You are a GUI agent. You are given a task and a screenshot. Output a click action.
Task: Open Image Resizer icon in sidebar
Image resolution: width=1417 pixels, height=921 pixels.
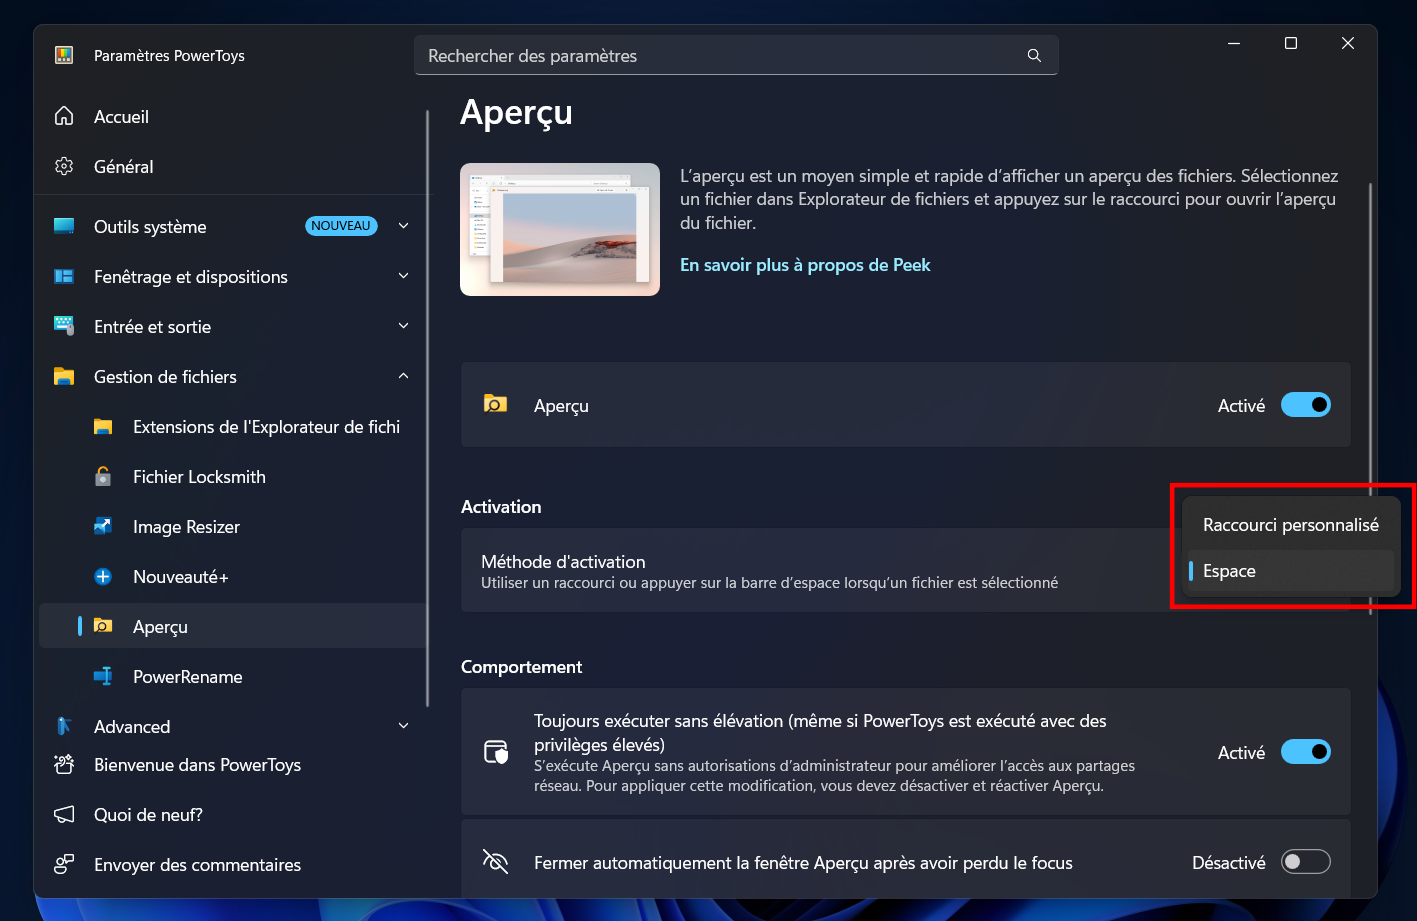pos(103,526)
